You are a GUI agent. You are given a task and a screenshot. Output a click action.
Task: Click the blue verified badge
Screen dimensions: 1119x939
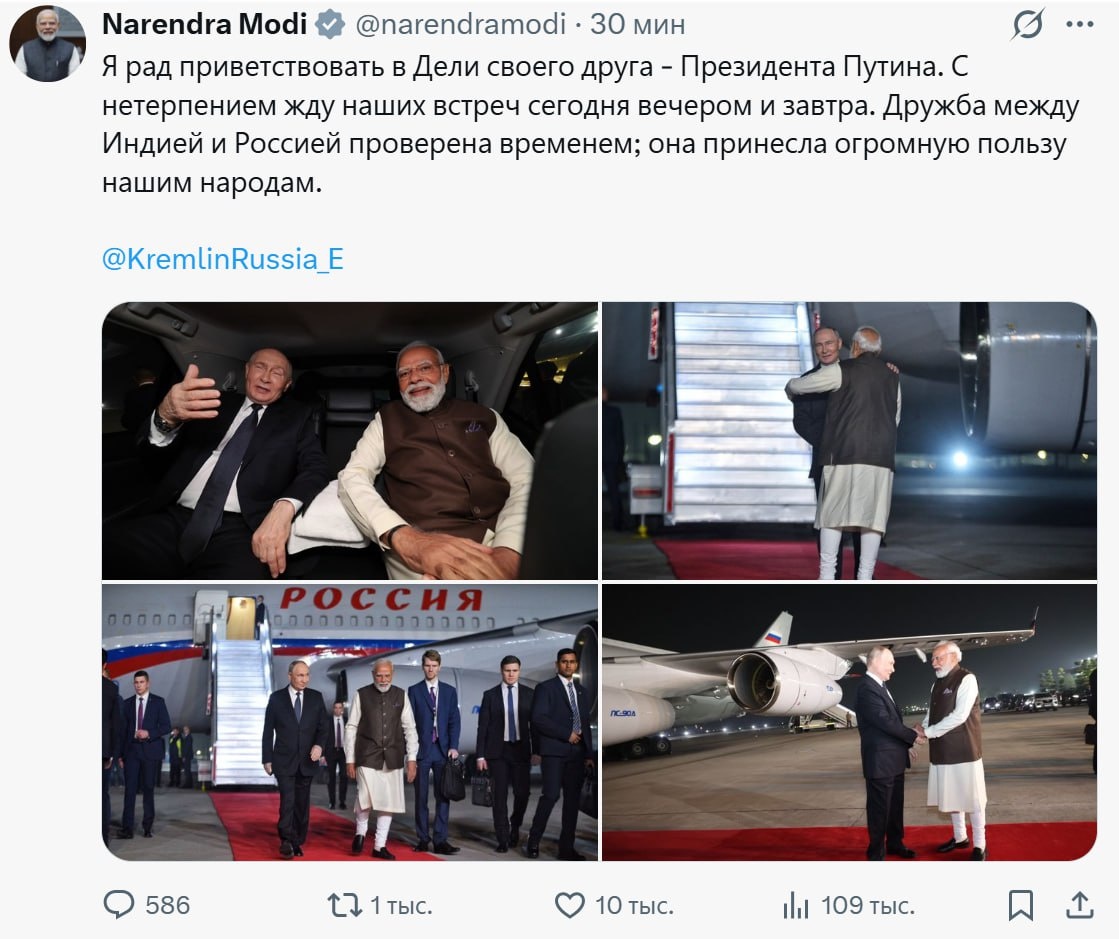click(330, 24)
